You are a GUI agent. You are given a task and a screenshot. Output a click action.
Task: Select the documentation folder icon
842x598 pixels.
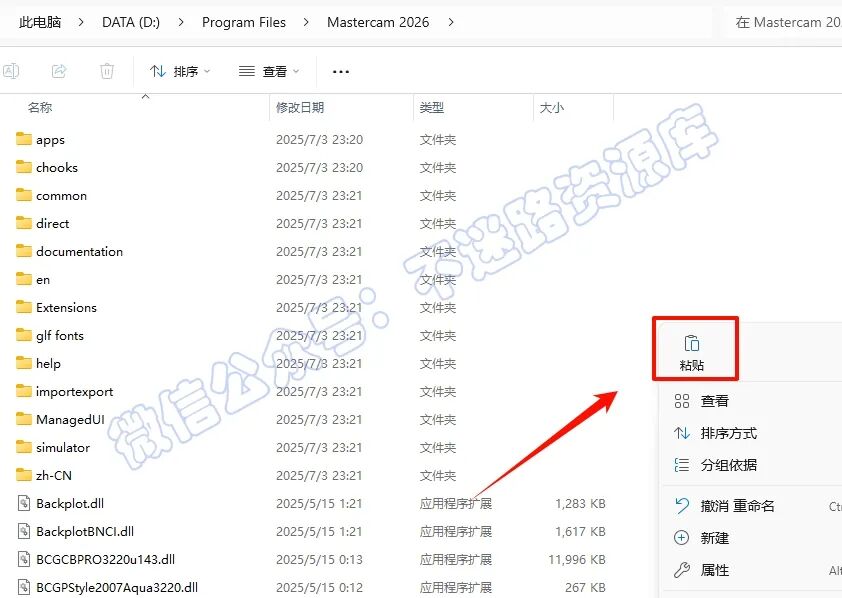coord(24,251)
